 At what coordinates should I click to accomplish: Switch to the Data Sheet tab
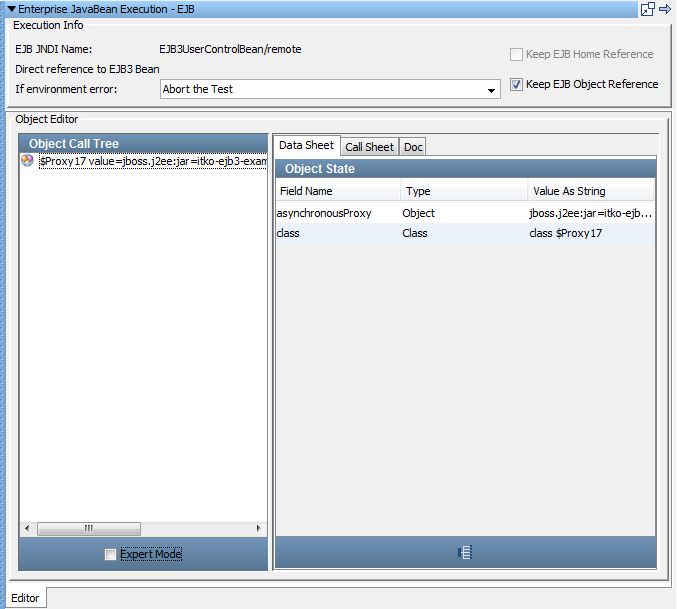306,145
